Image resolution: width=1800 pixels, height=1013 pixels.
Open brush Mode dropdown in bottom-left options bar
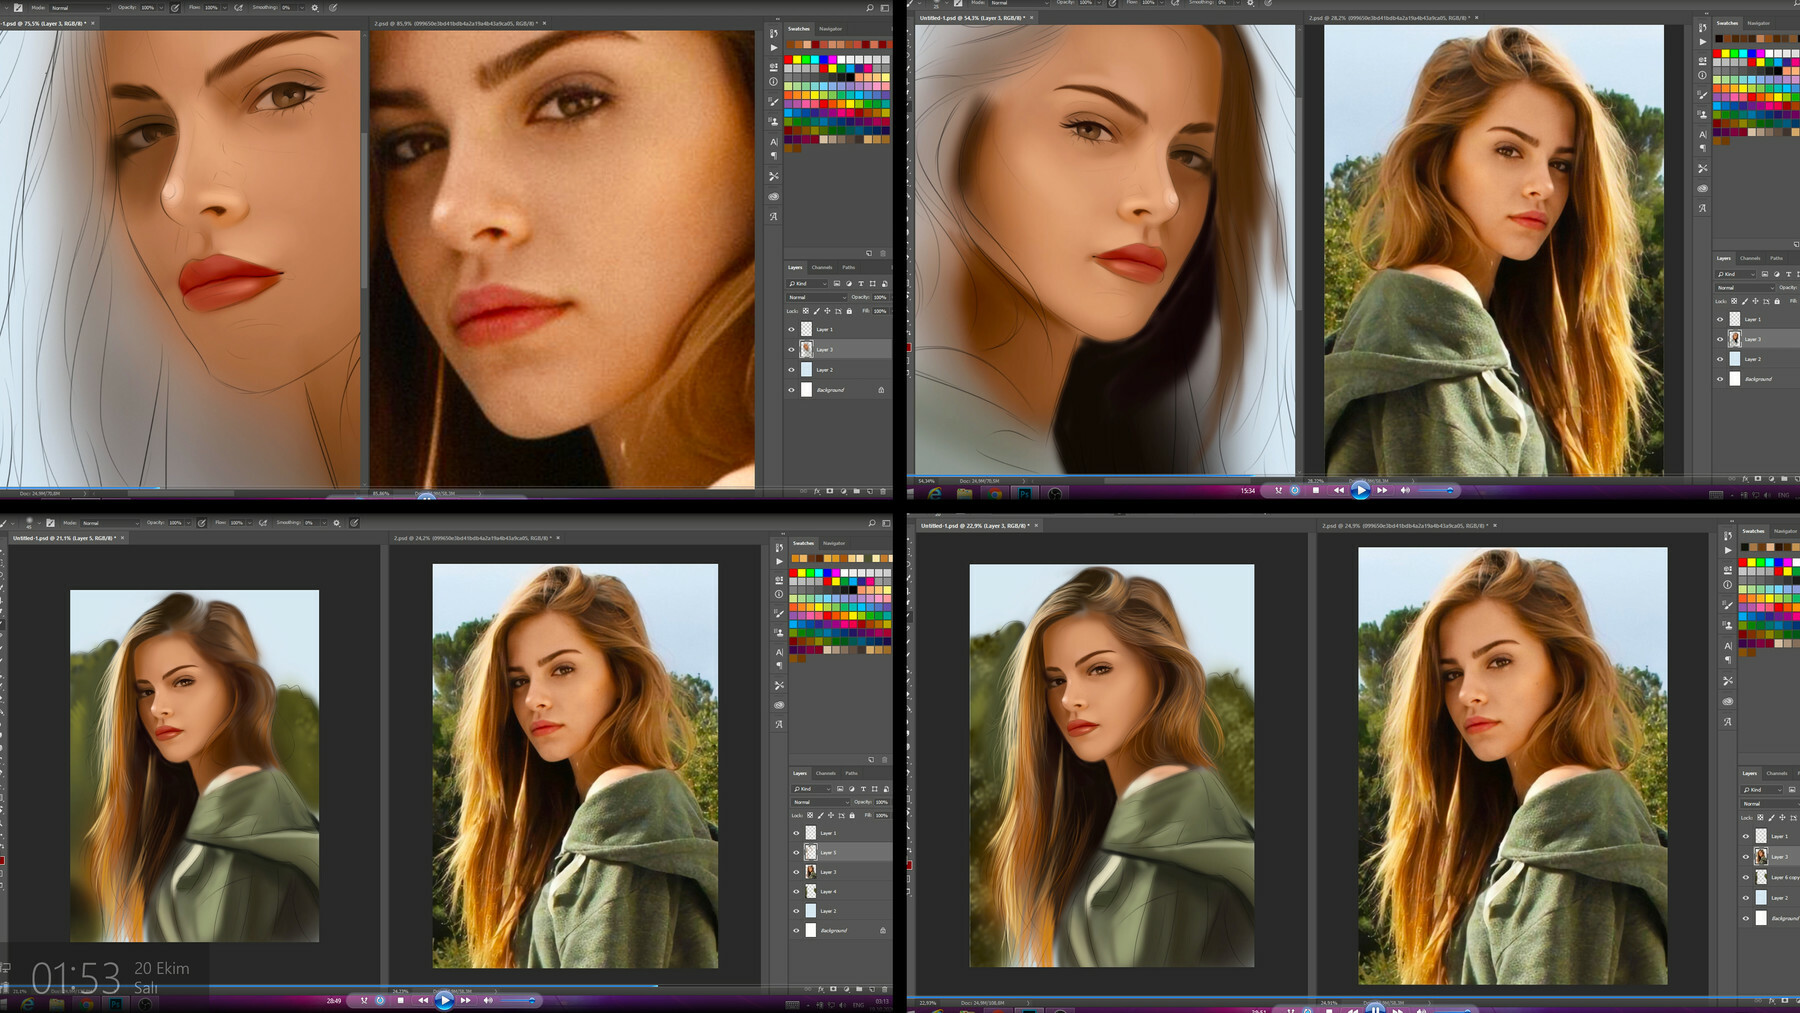click(x=109, y=523)
